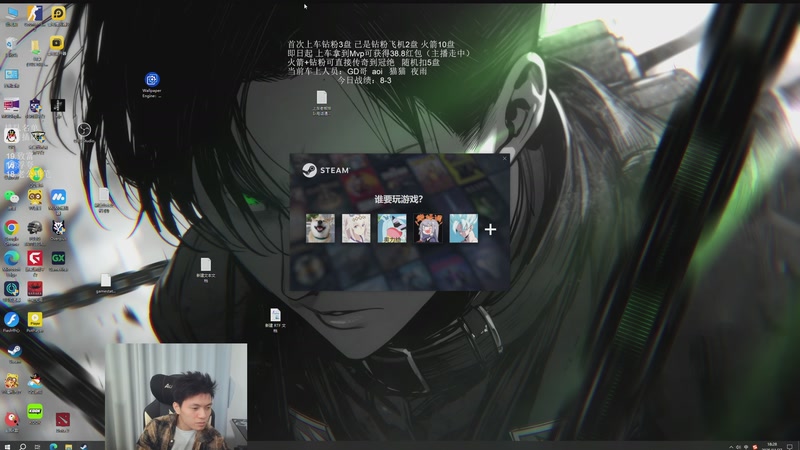
Task: Open the yellow PotPlayer desktop shortcut
Action: pyautogui.click(x=35, y=322)
